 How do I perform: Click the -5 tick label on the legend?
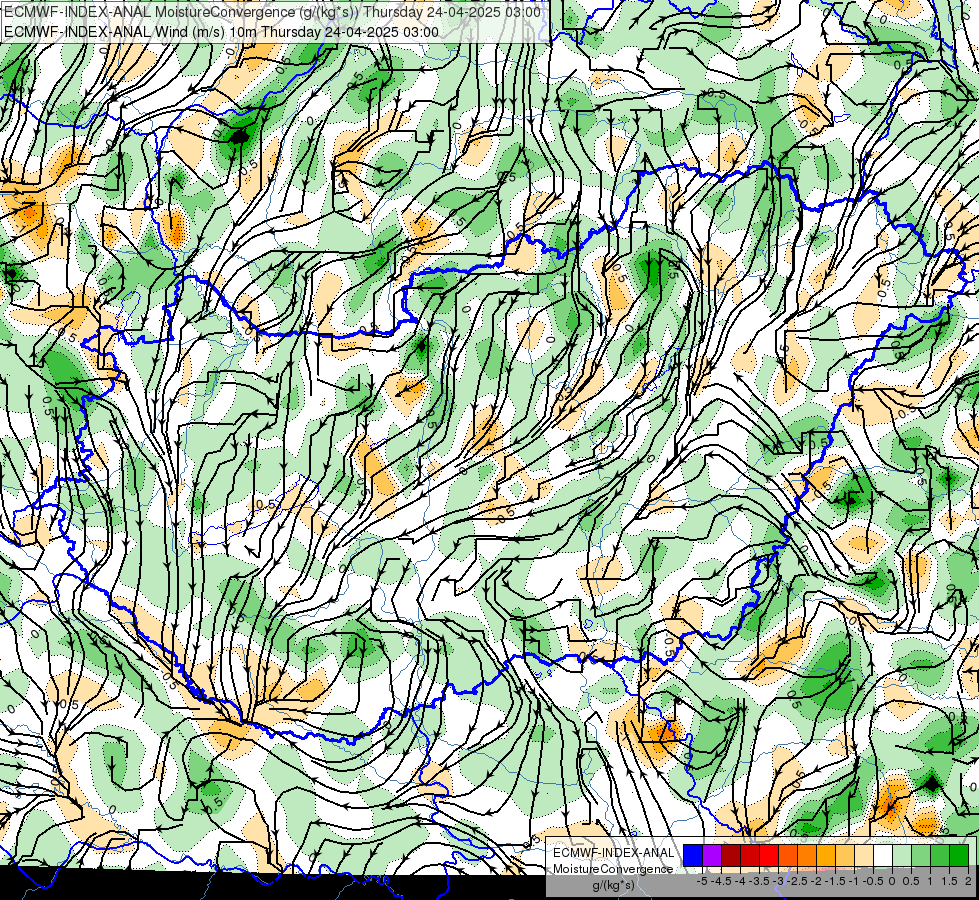point(702,881)
